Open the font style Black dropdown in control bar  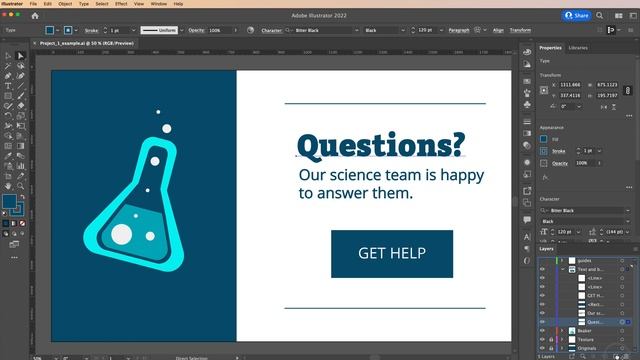[403, 30]
